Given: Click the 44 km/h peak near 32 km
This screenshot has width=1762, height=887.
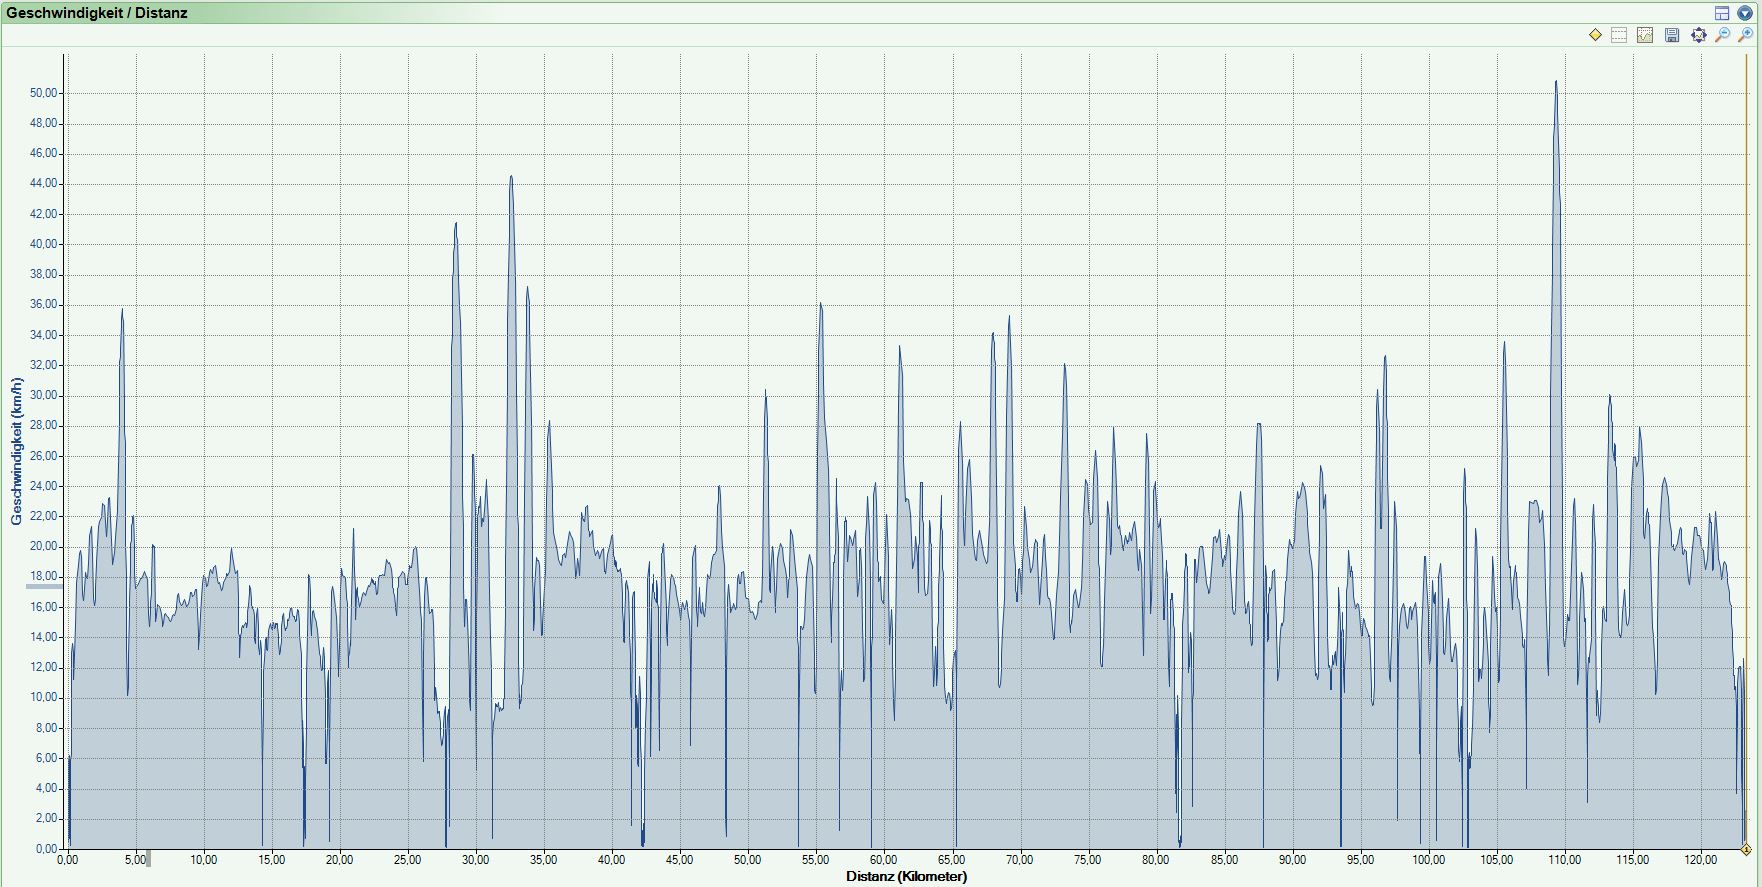Looking at the screenshot, I should (x=511, y=178).
